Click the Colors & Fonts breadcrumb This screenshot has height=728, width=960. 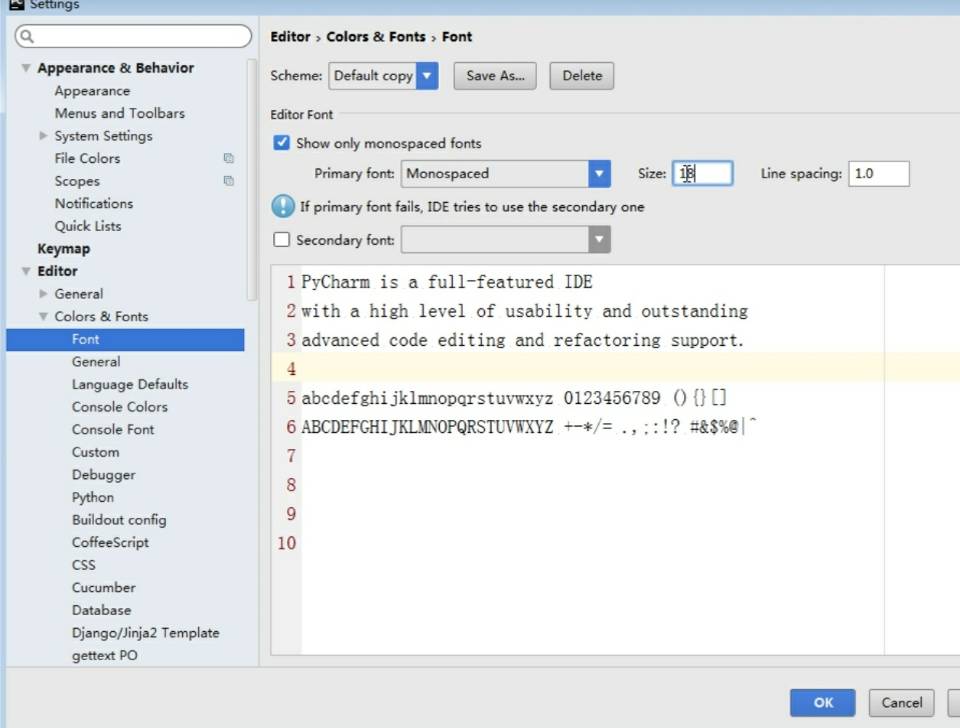point(375,37)
